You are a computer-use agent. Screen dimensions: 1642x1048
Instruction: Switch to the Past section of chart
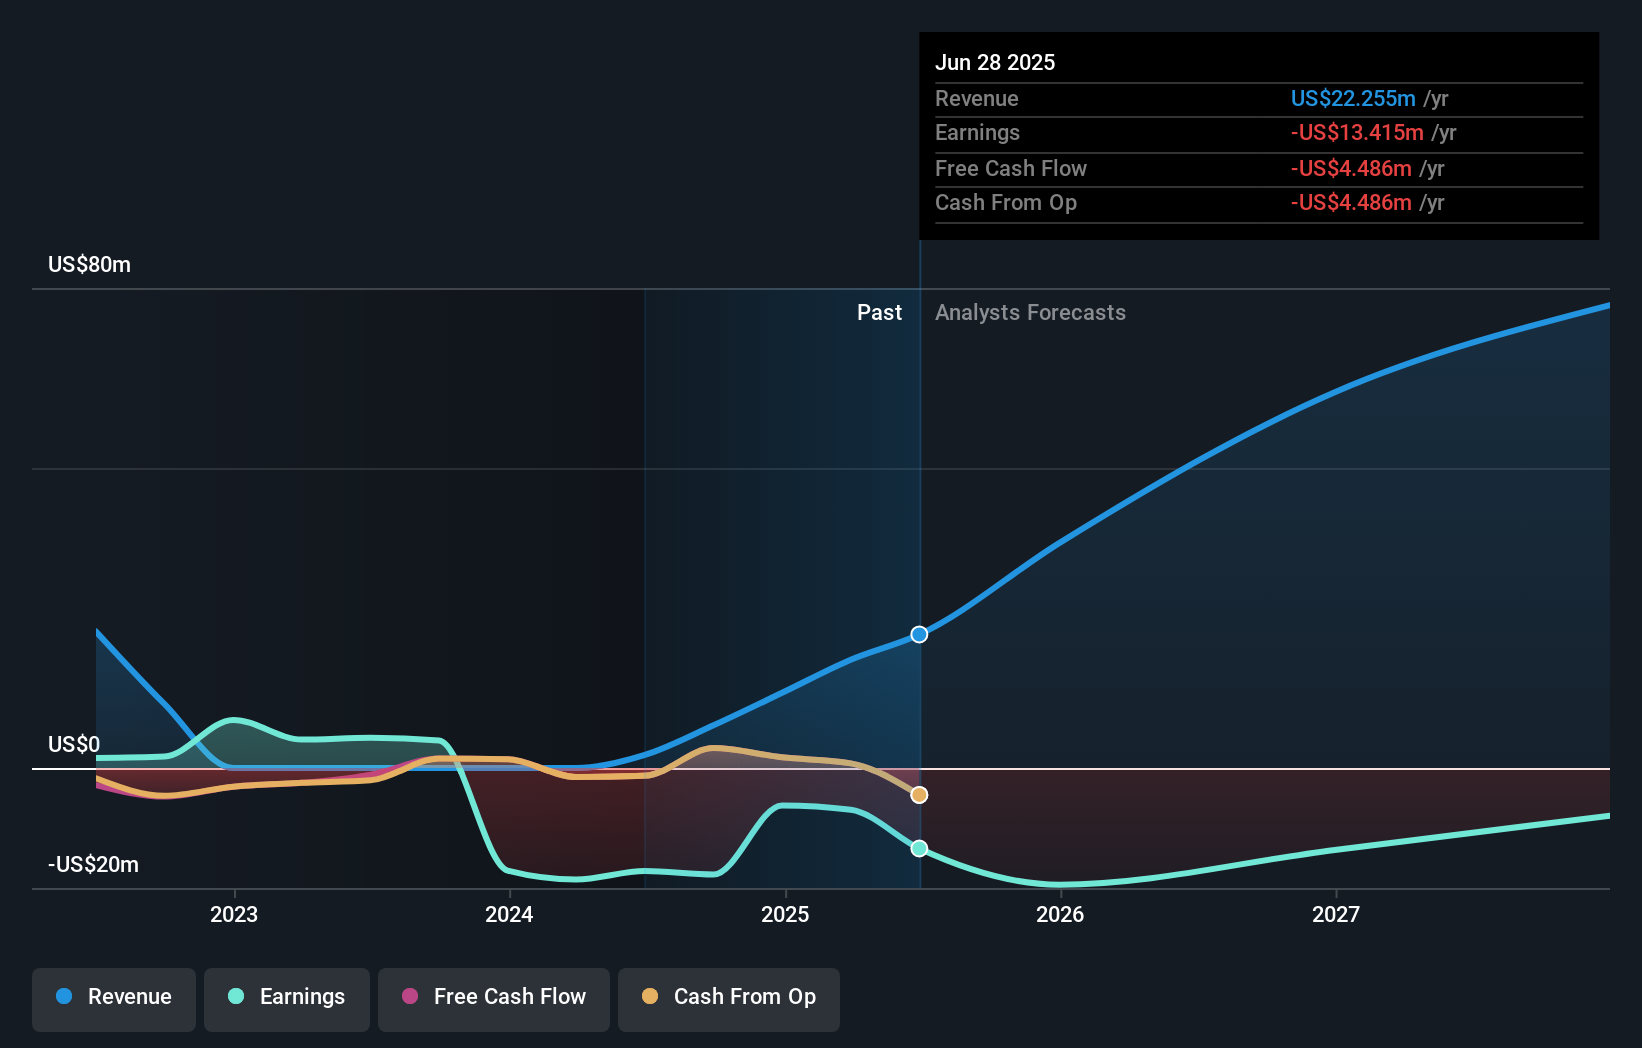[879, 312]
